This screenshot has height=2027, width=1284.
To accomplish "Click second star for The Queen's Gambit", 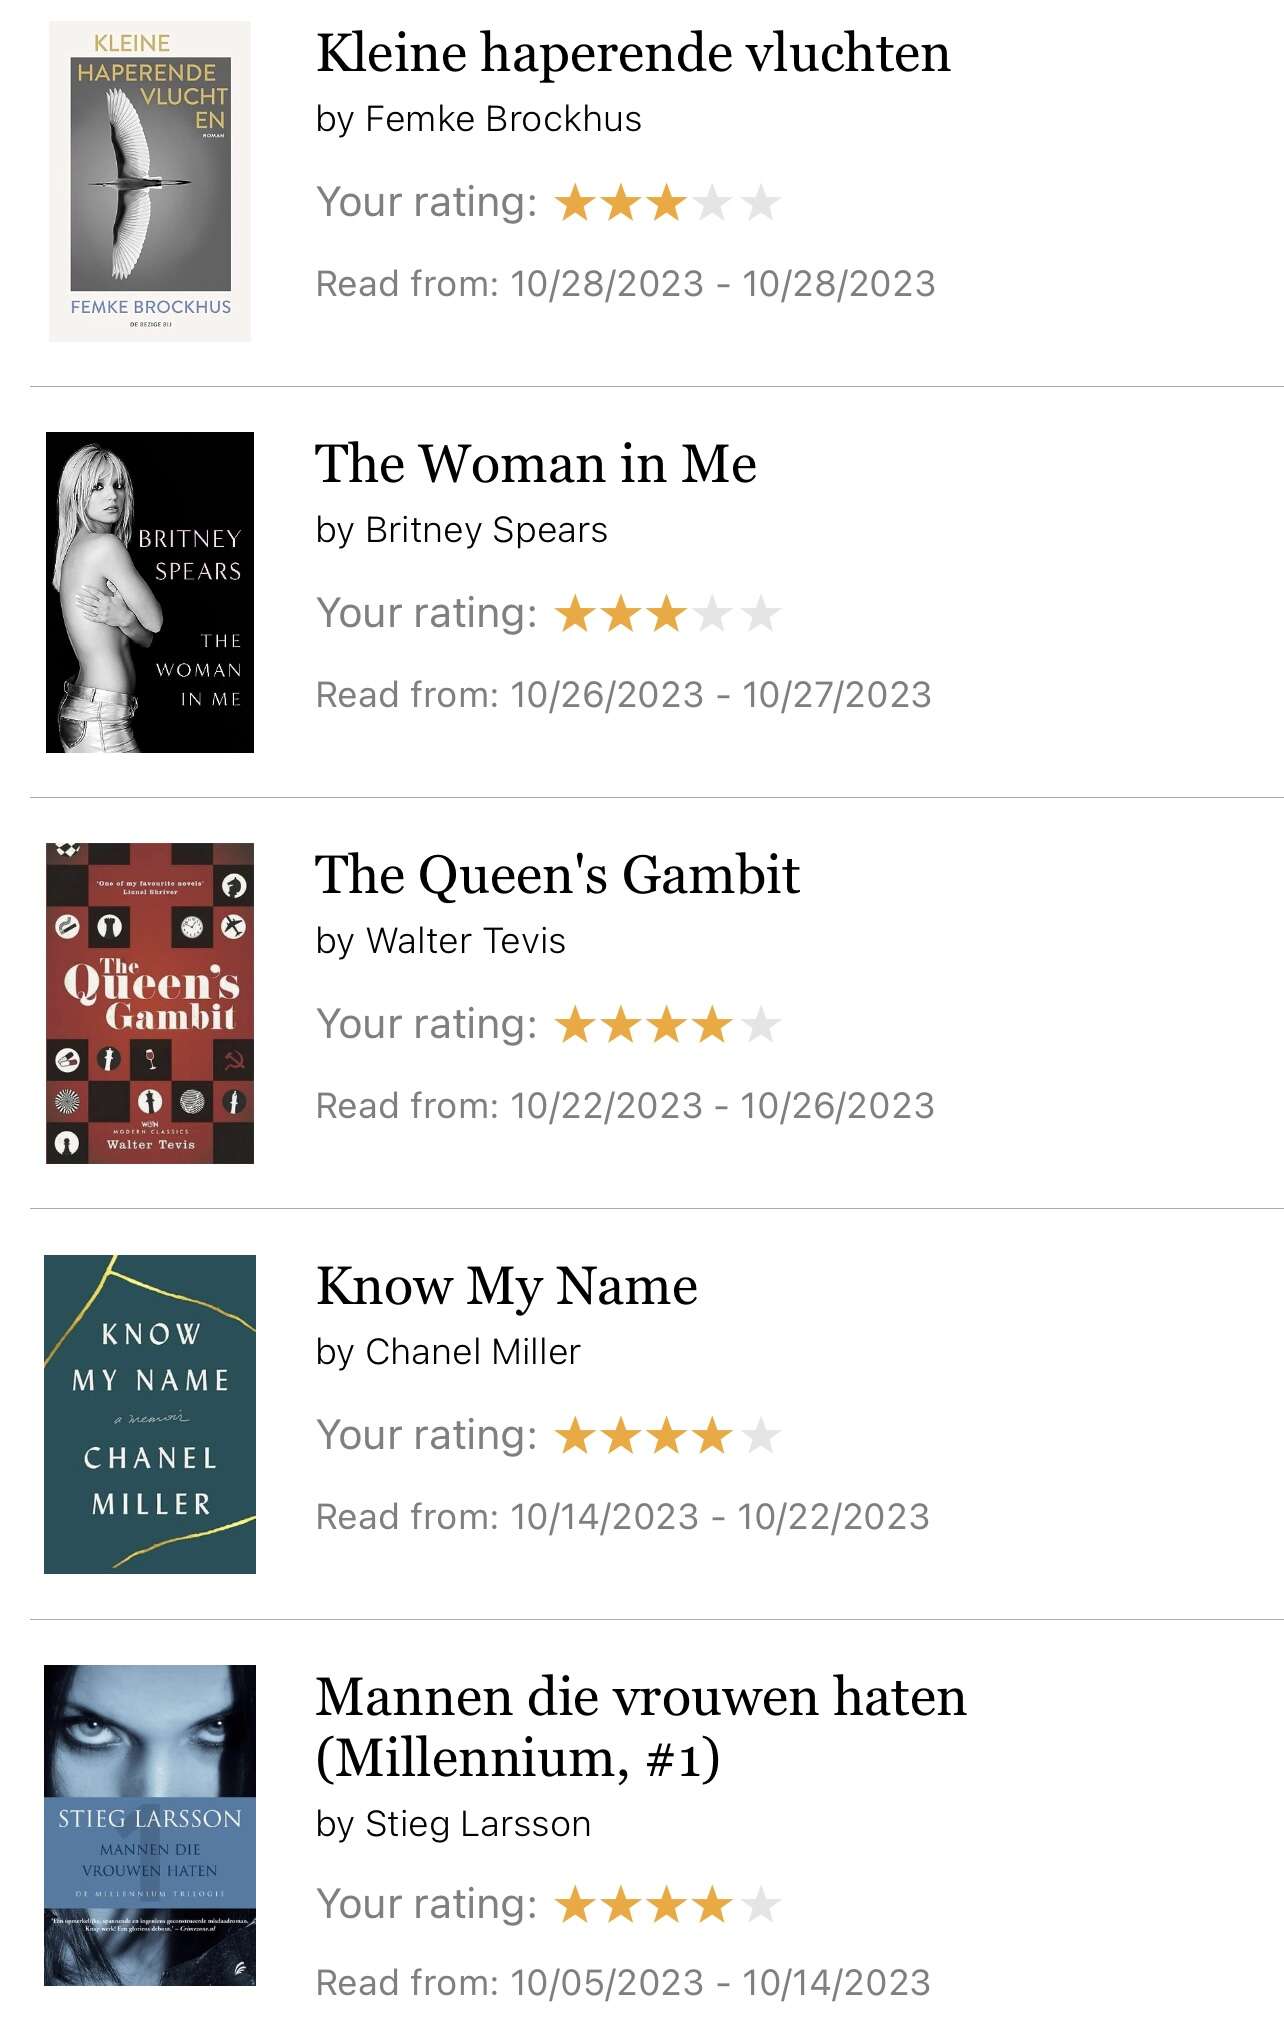I will (x=621, y=1025).
